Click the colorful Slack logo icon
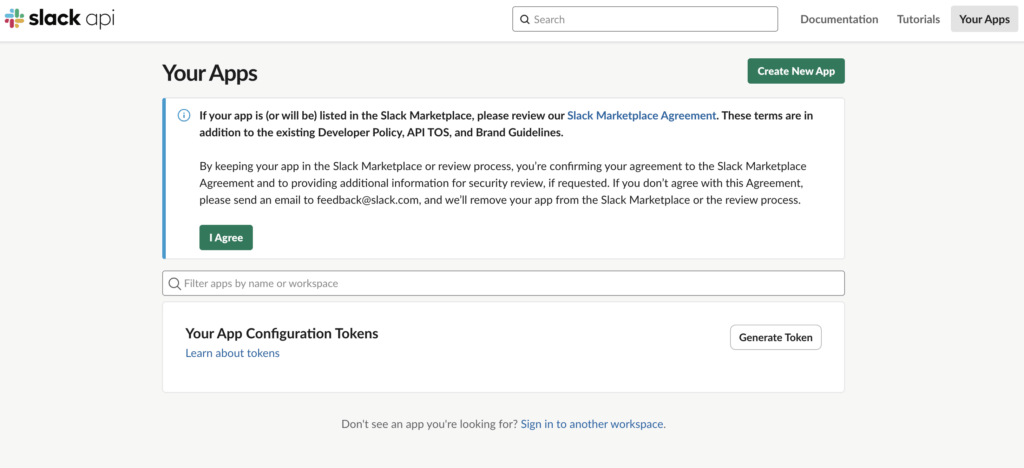 tap(14, 19)
